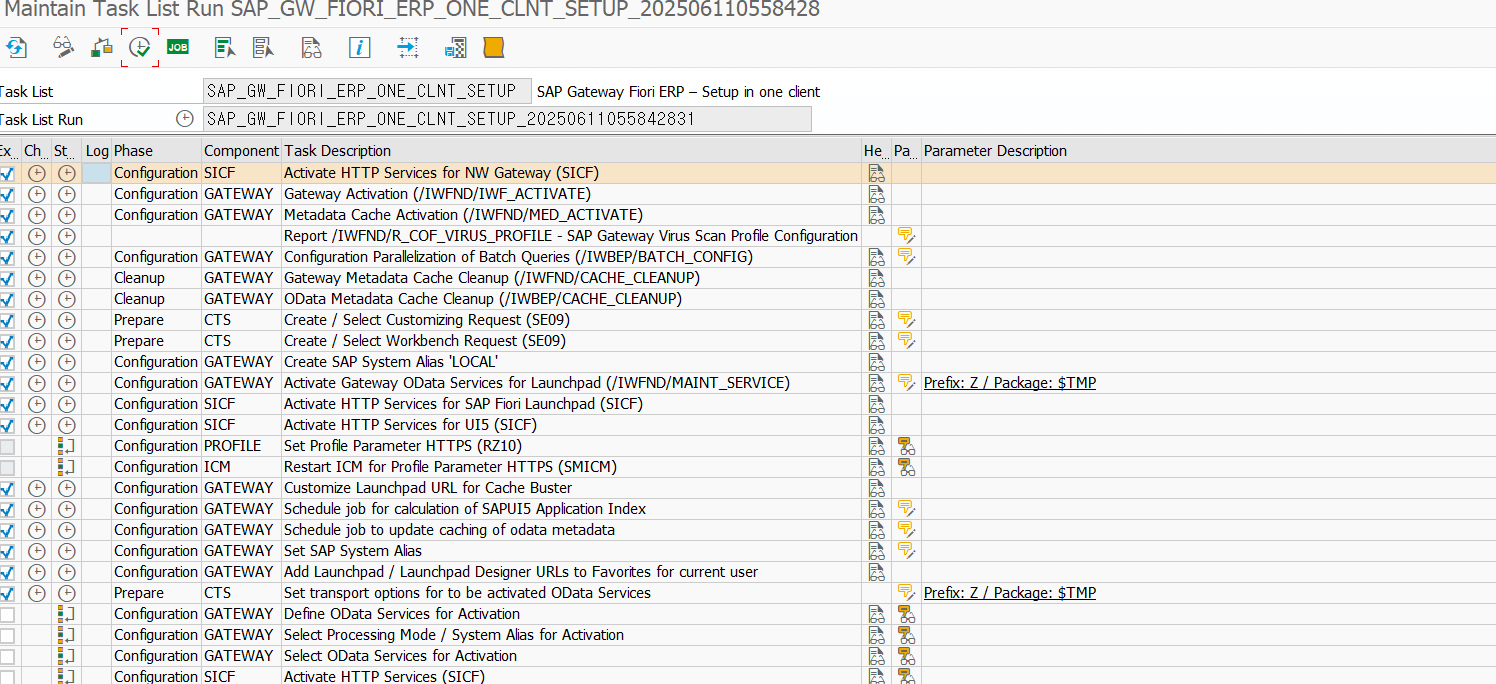Click ICM component cell
This screenshot has height=684, width=1496.
click(x=242, y=467)
